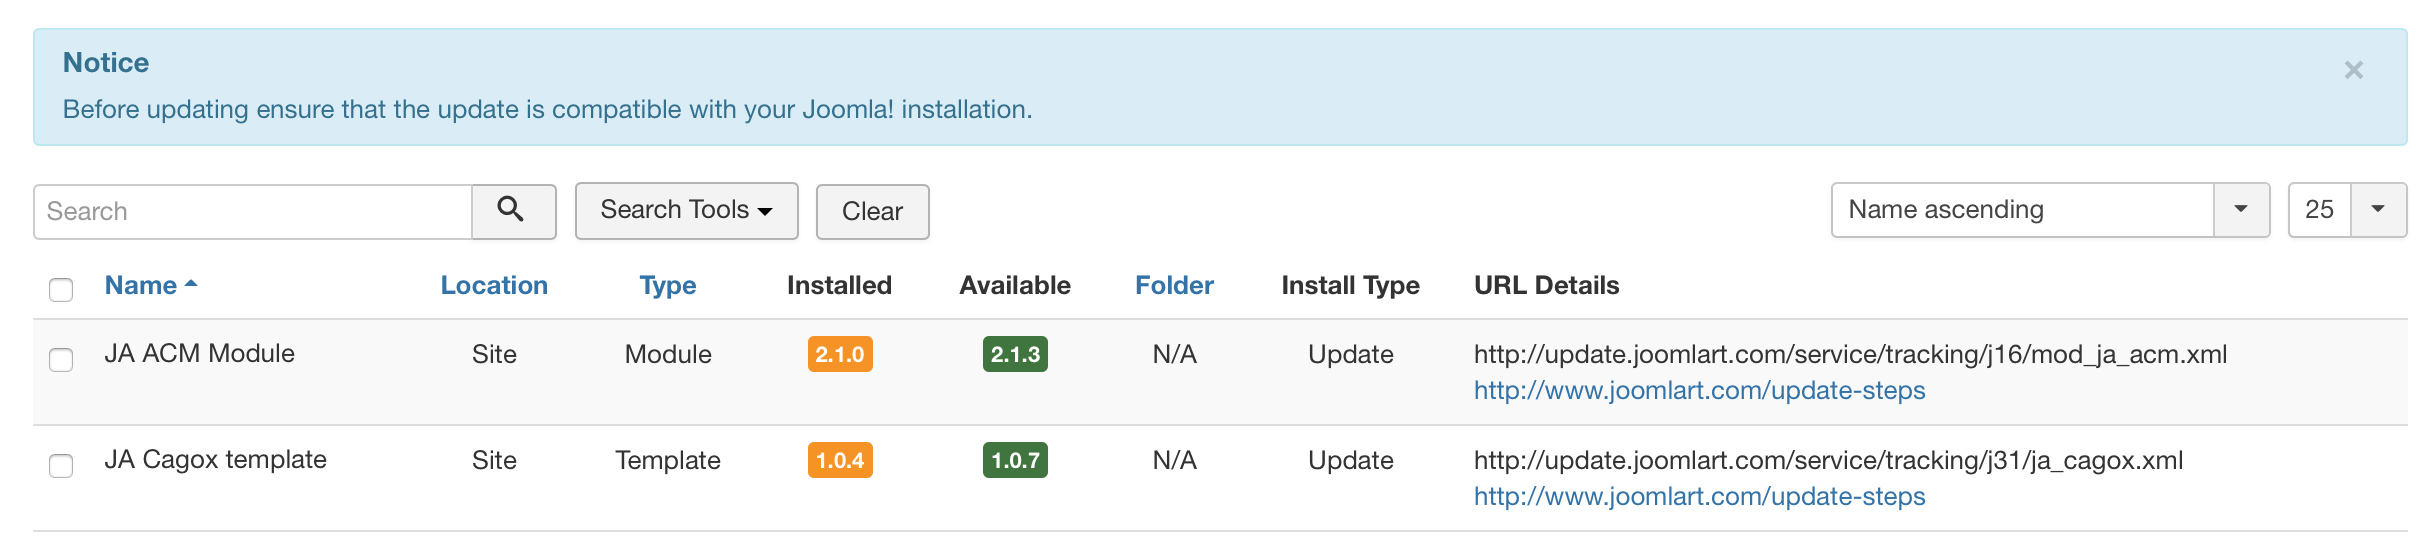
Task: Check the JA ACM Module row checkbox
Action: (61, 360)
